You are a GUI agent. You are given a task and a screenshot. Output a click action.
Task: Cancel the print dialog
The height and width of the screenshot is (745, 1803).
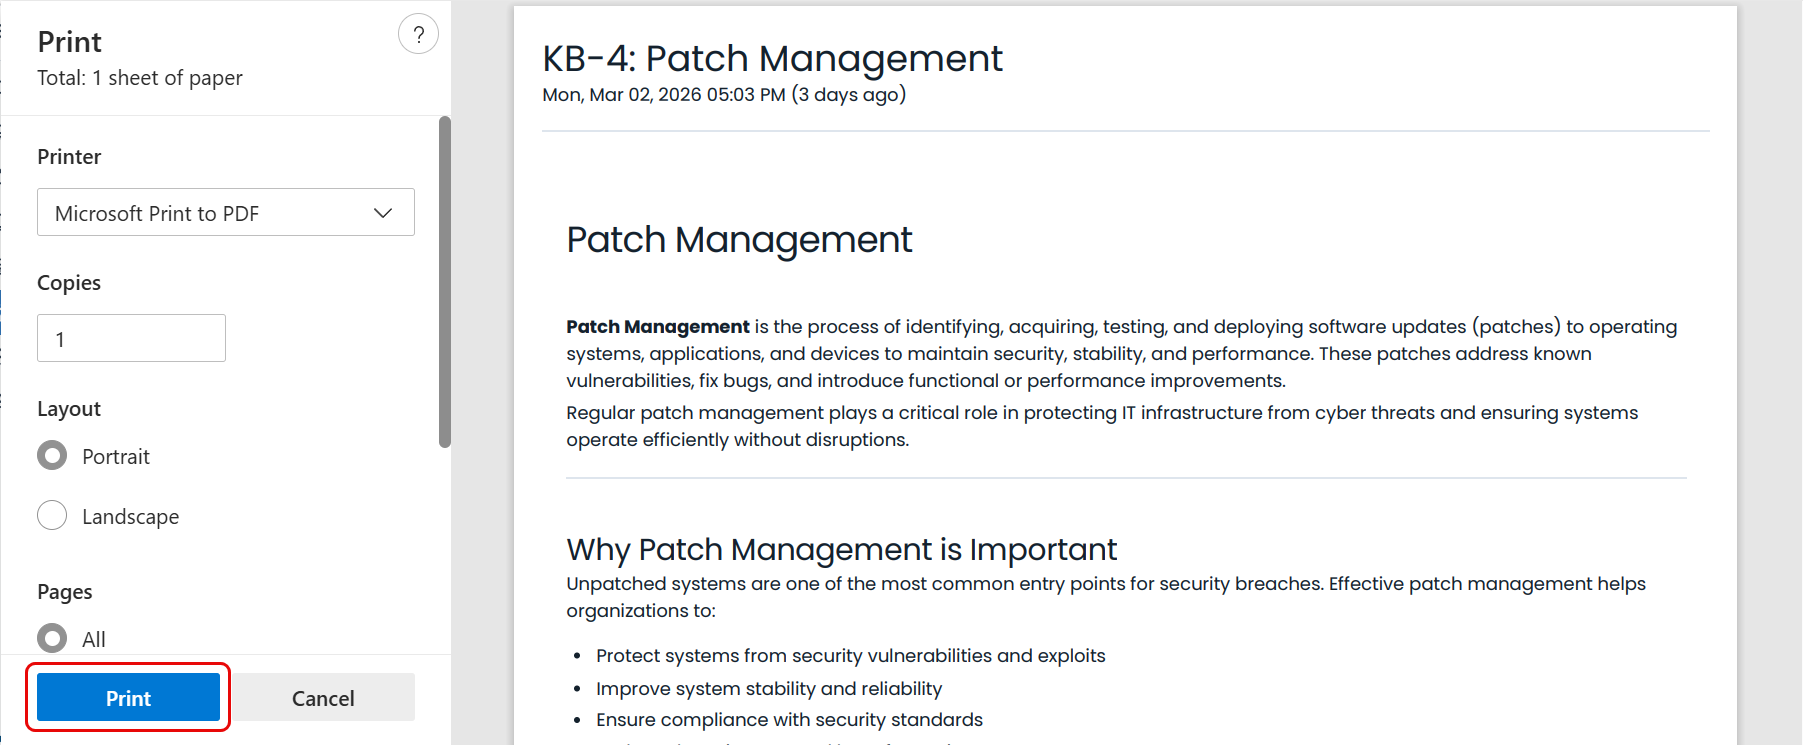(323, 698)
